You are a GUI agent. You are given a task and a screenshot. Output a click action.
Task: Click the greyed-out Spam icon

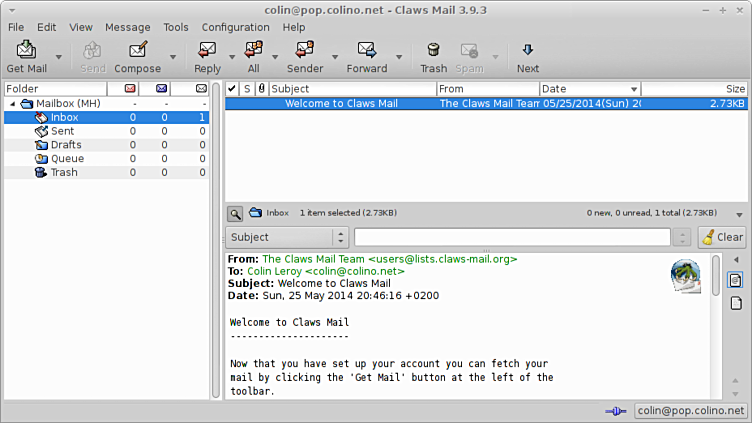pos(469,50)
